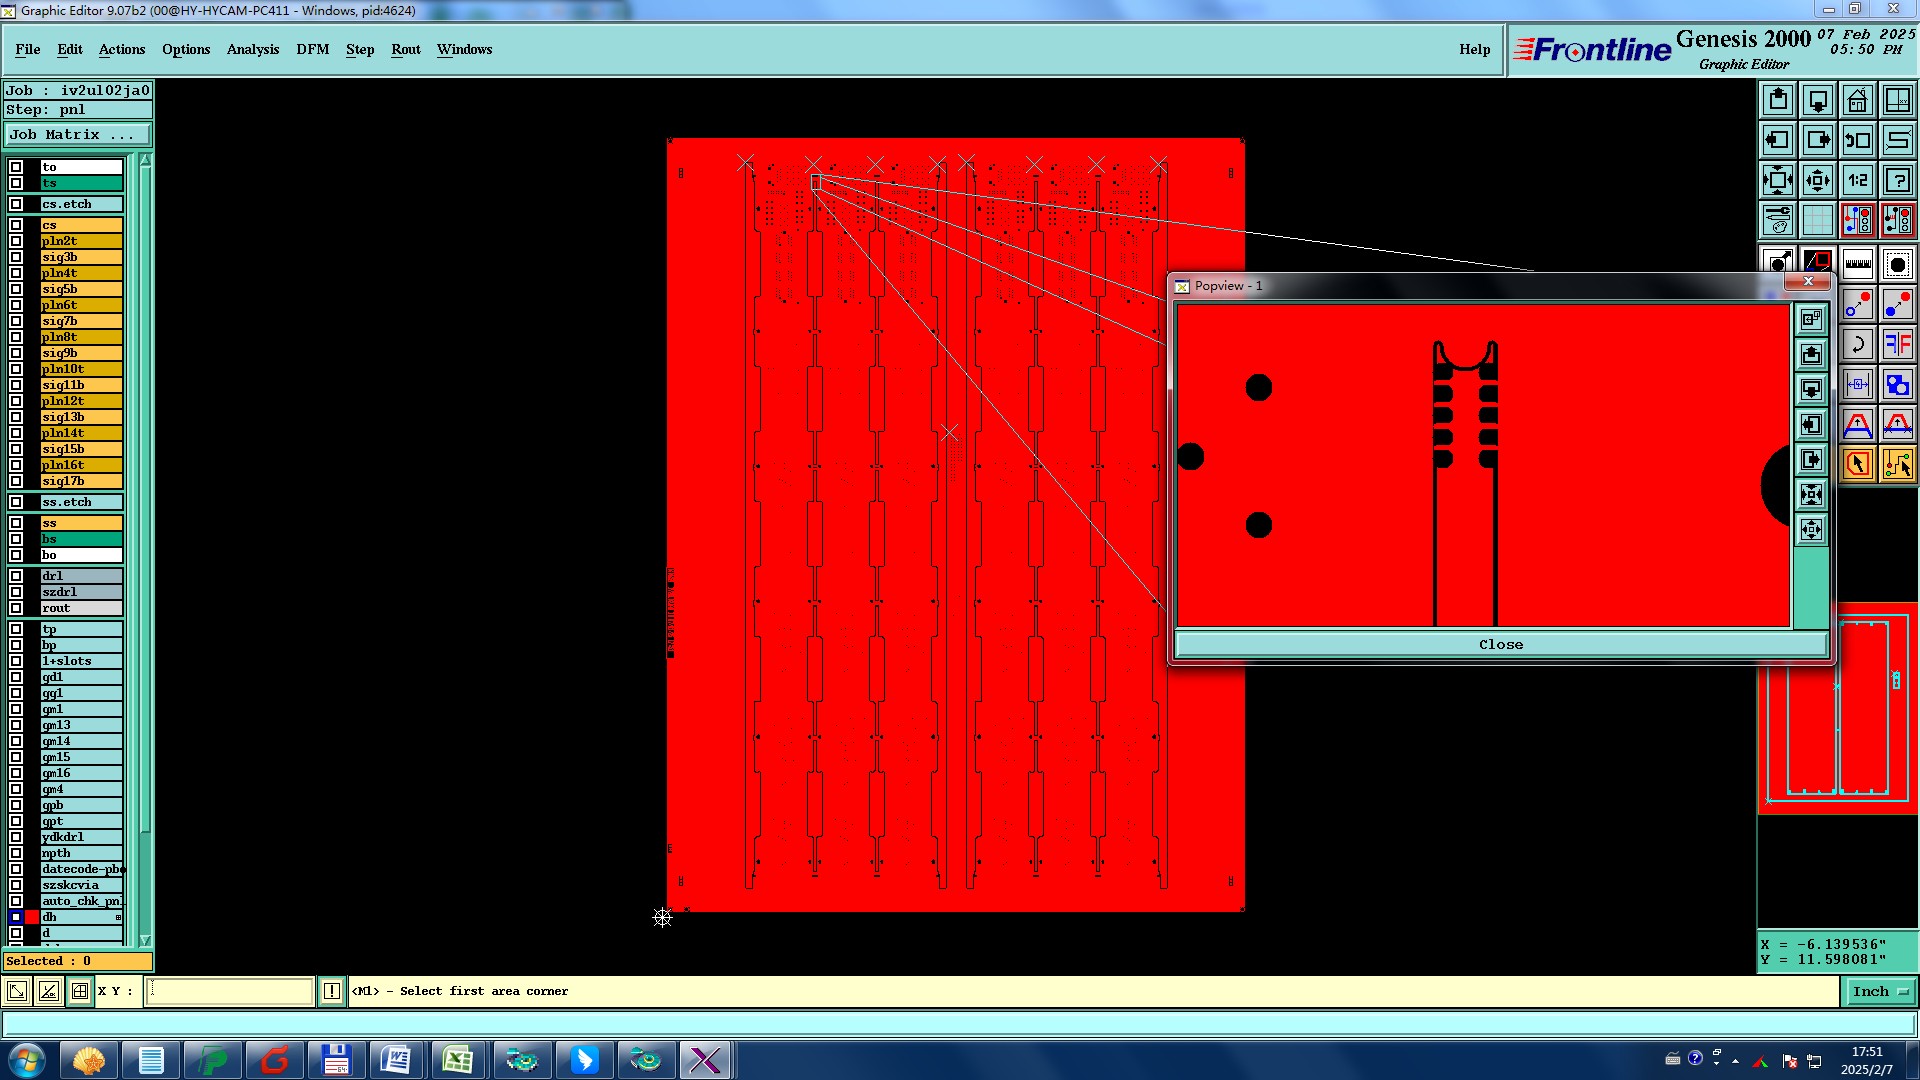
Task: Click the 1:2 zoom scale icon
Action: point(1857,180)
